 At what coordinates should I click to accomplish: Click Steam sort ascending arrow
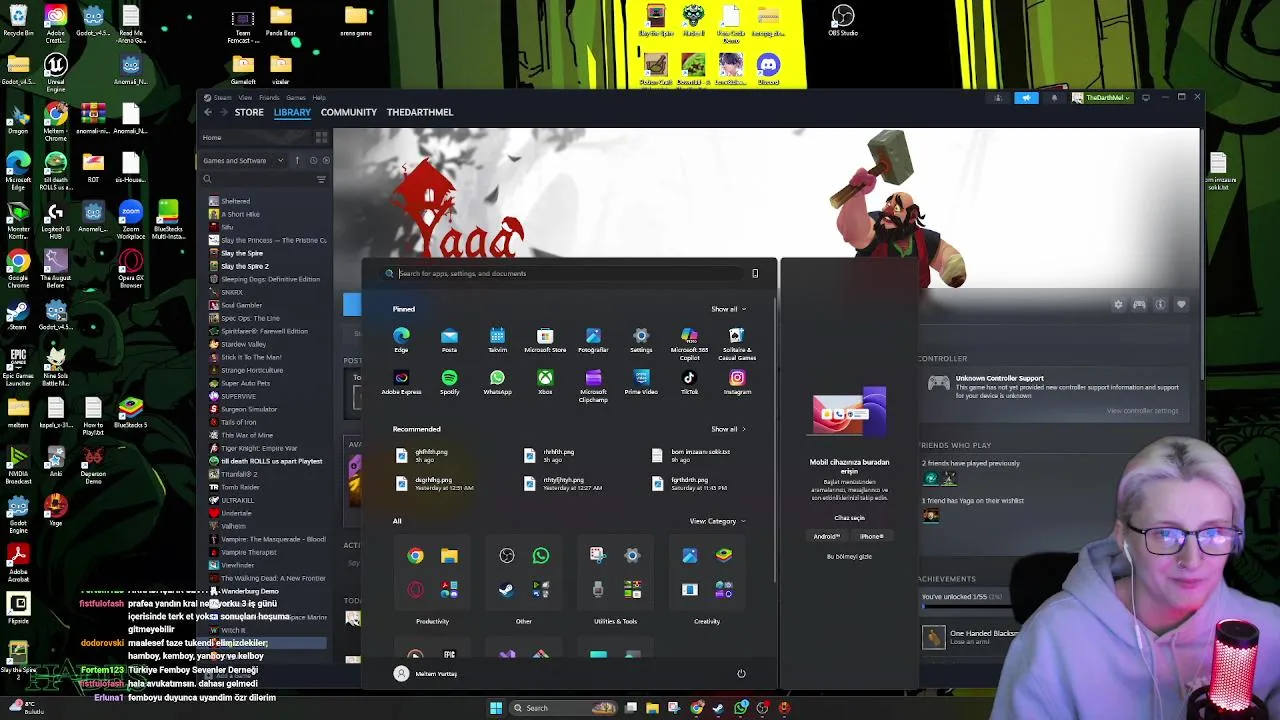pos(297,160)
